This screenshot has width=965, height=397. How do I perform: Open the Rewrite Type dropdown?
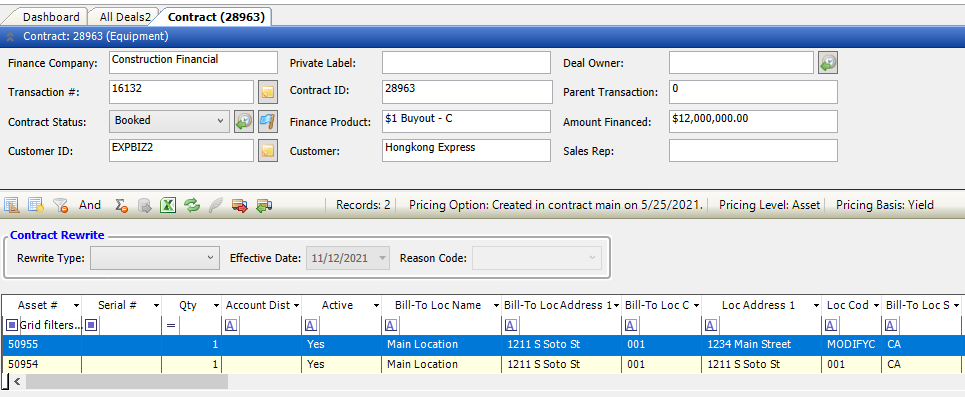154,258
